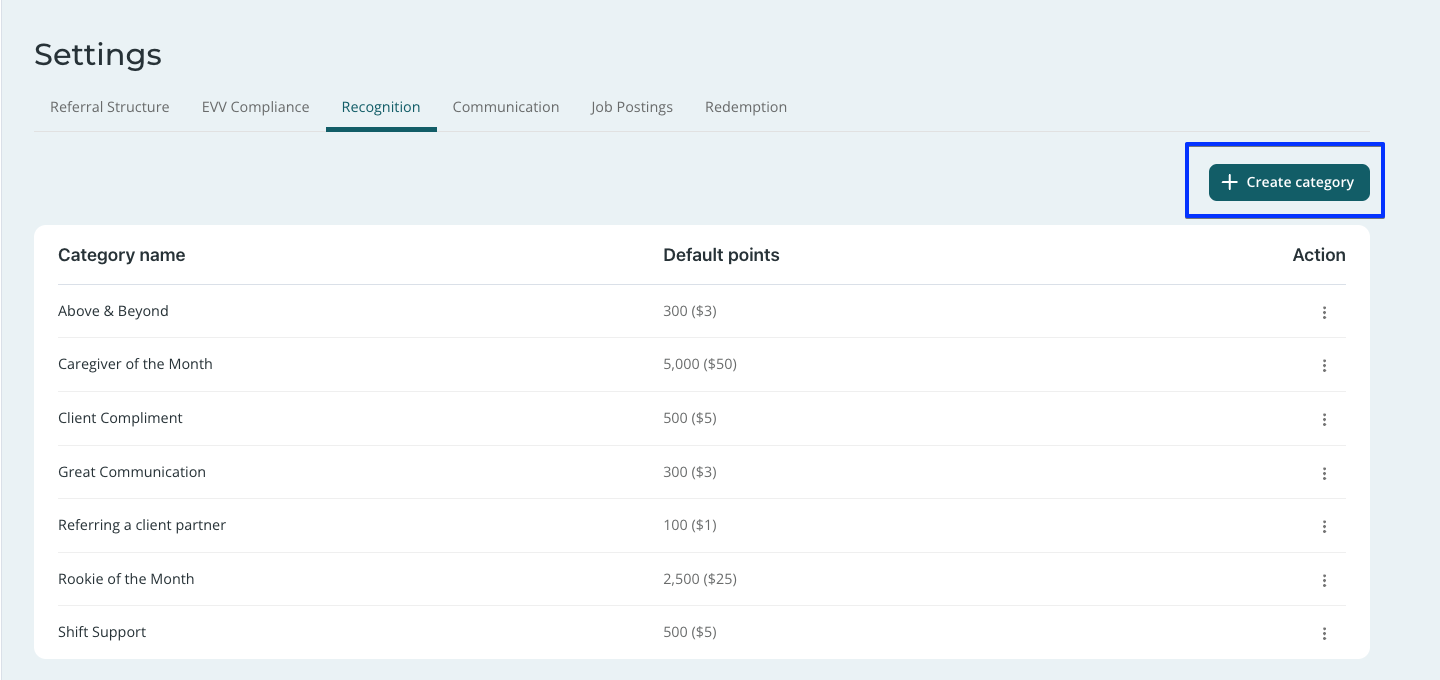Click the 2,500 ($25) points value
The width and height of the screenshot is (1440, 680).
tap(700, 579)
